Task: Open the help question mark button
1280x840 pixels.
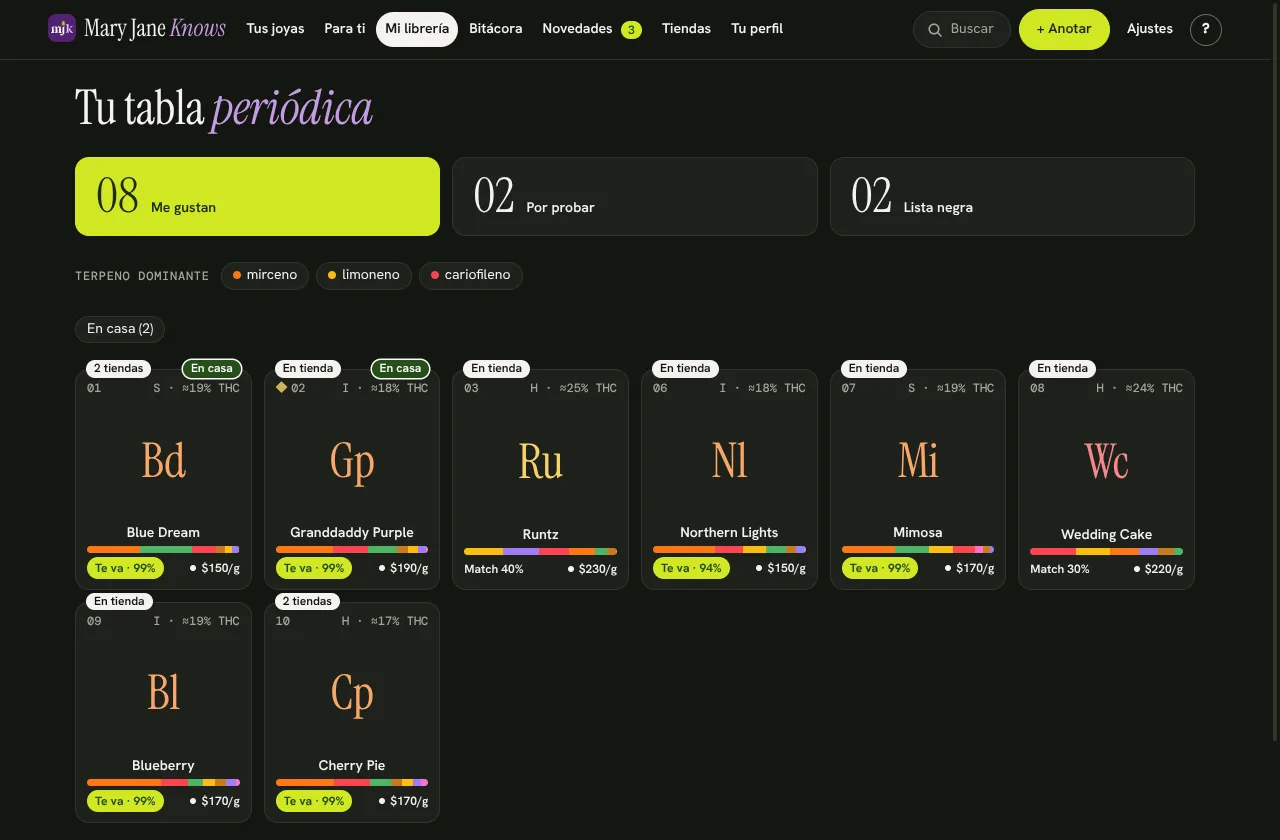Action: (x=1206, y=30)
